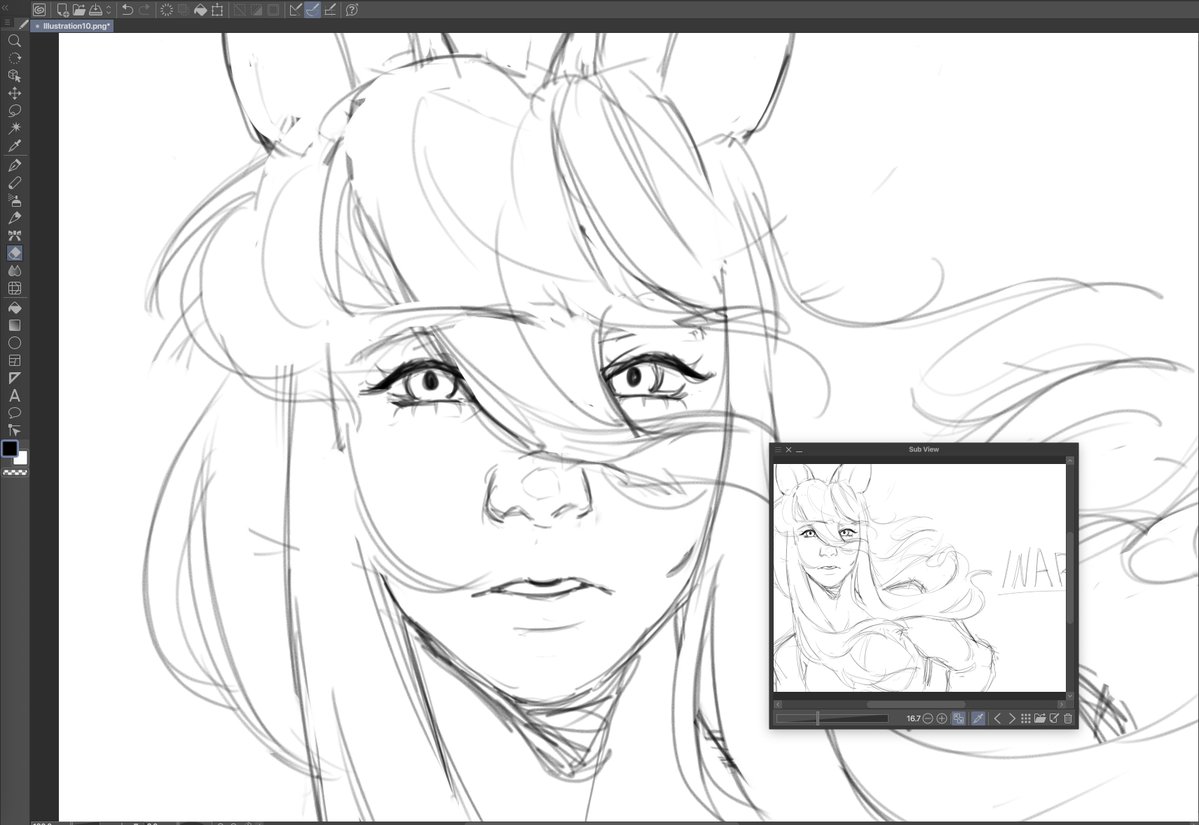Click the Scale/Rotate transform icon

point(218,10)
